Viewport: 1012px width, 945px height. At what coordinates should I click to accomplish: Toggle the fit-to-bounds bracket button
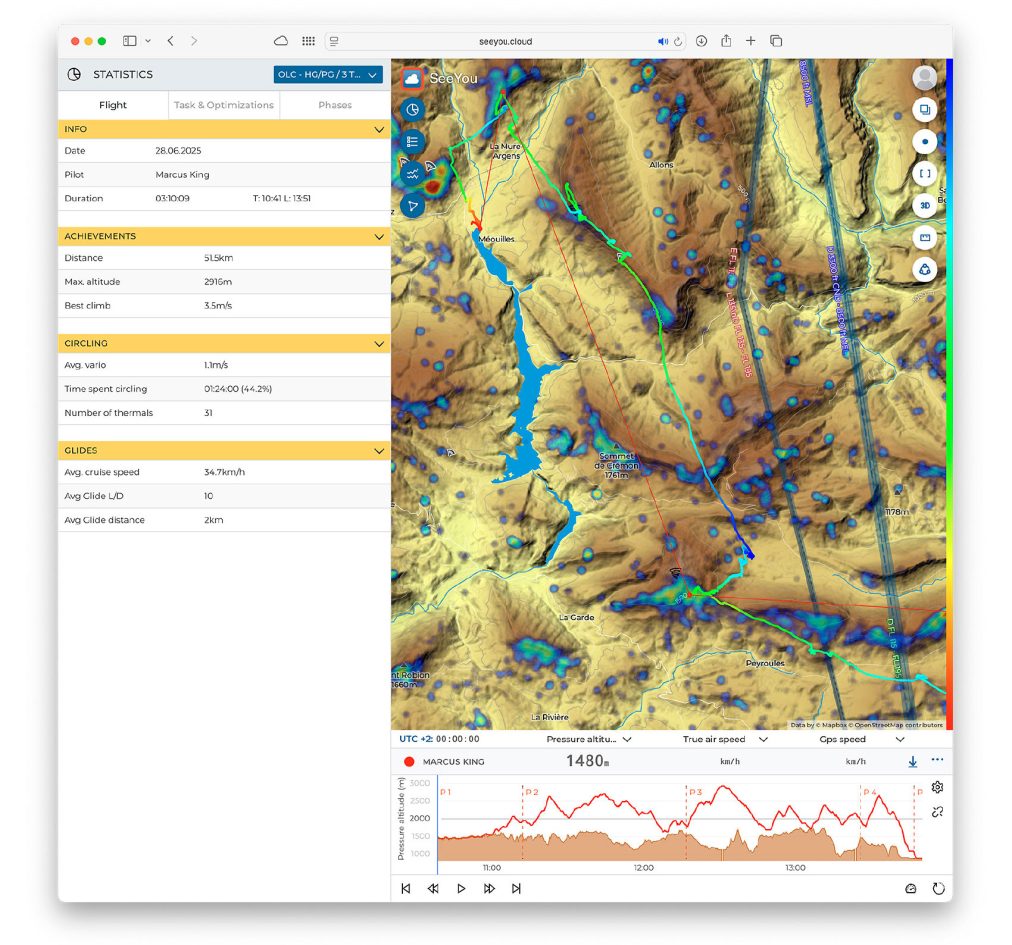point(925,173)
